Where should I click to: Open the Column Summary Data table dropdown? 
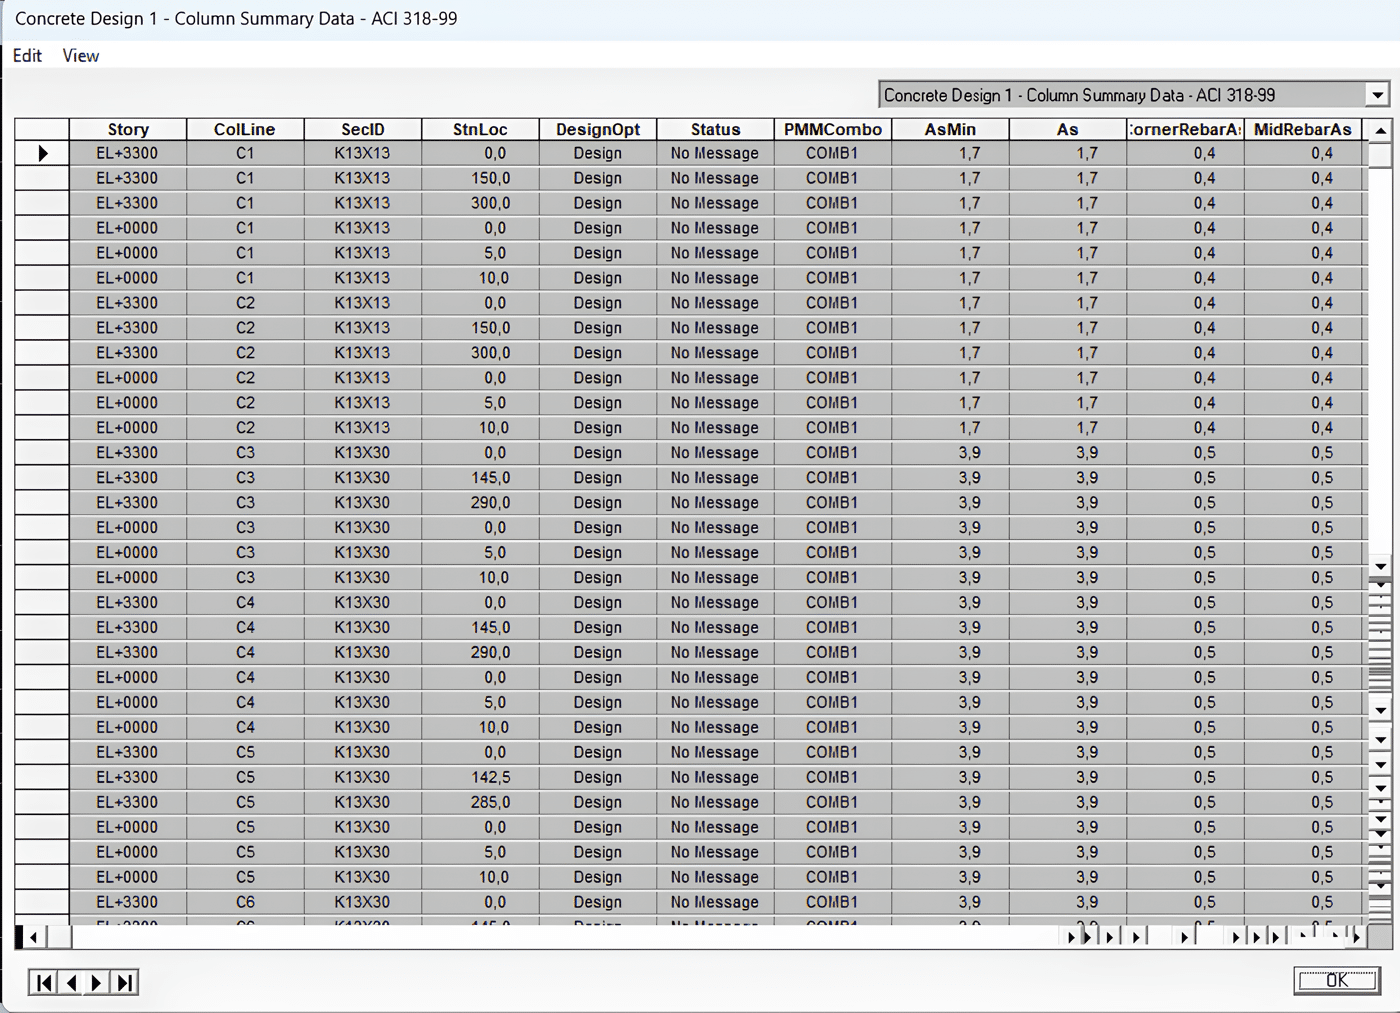pyautogui.click(x=1377, y=95)
